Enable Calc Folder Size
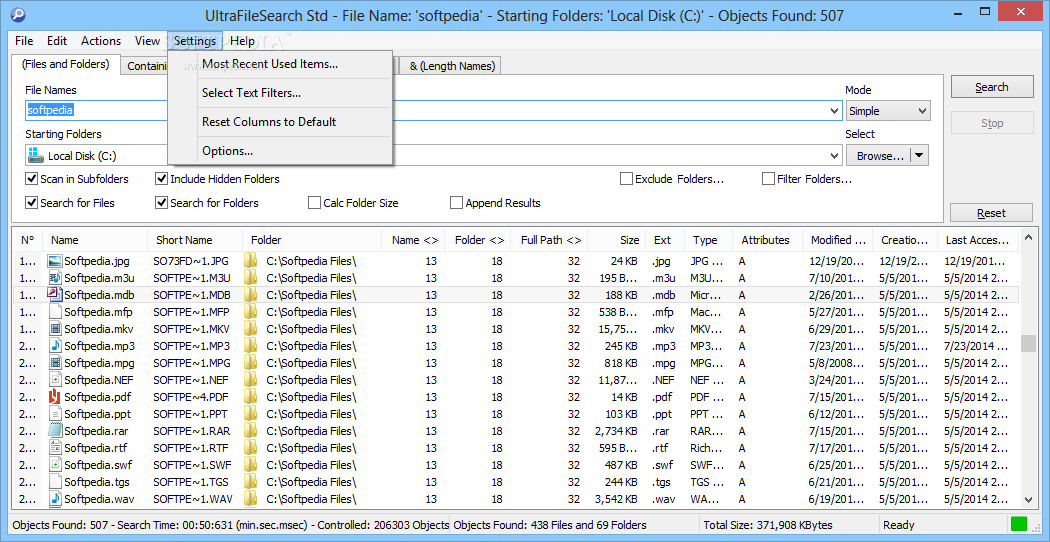This screenshot has width=1050, height=542. click(x=314, y=202)
